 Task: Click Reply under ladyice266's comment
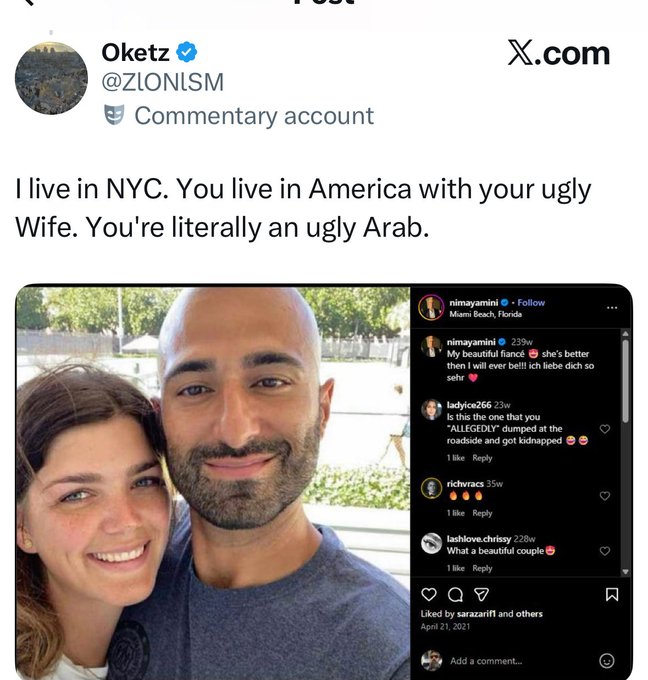[482, 458]
